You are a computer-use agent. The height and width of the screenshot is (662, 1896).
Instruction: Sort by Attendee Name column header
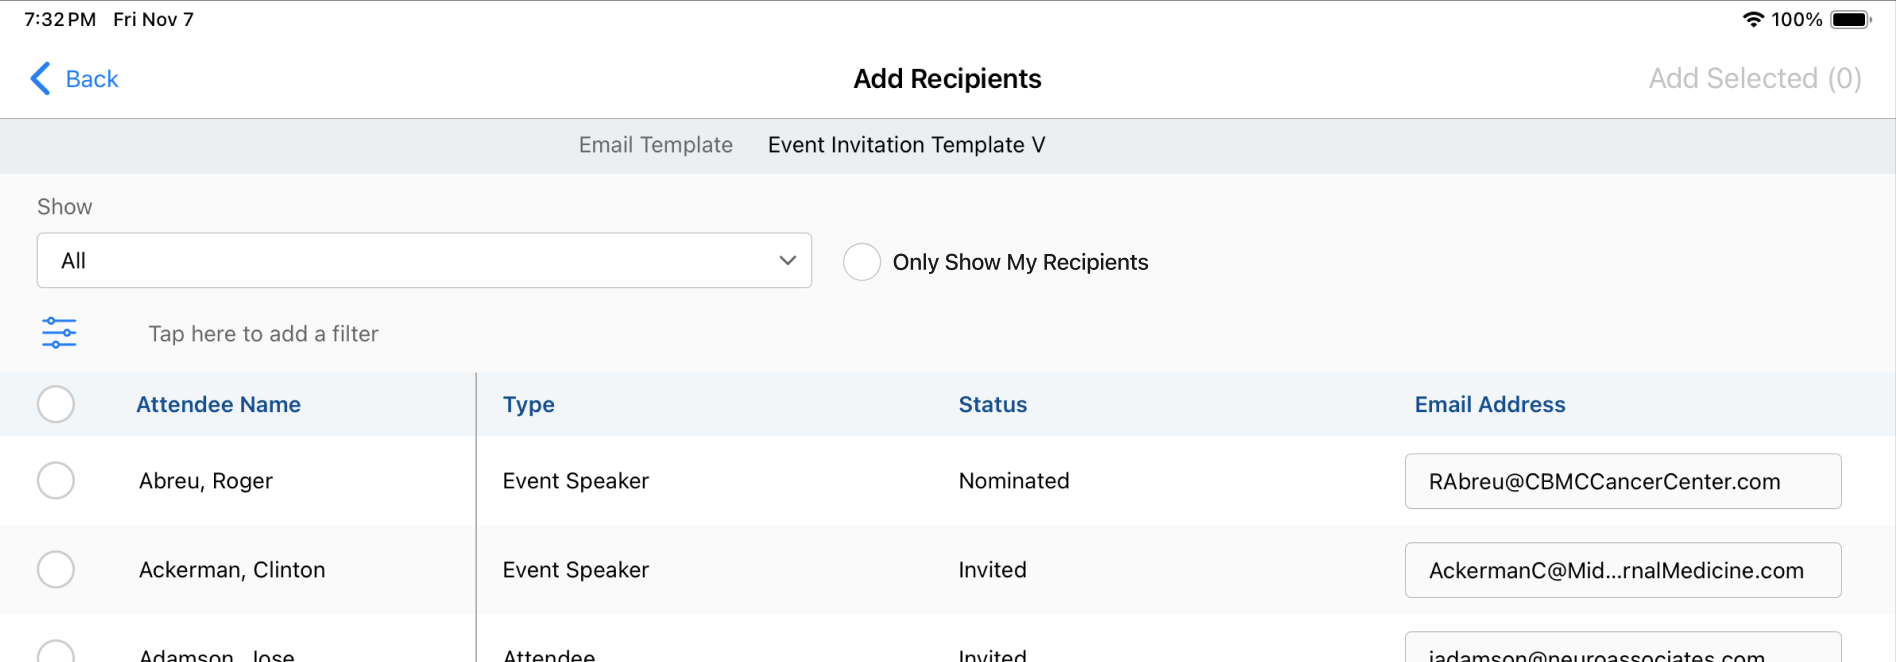(218, 405)
